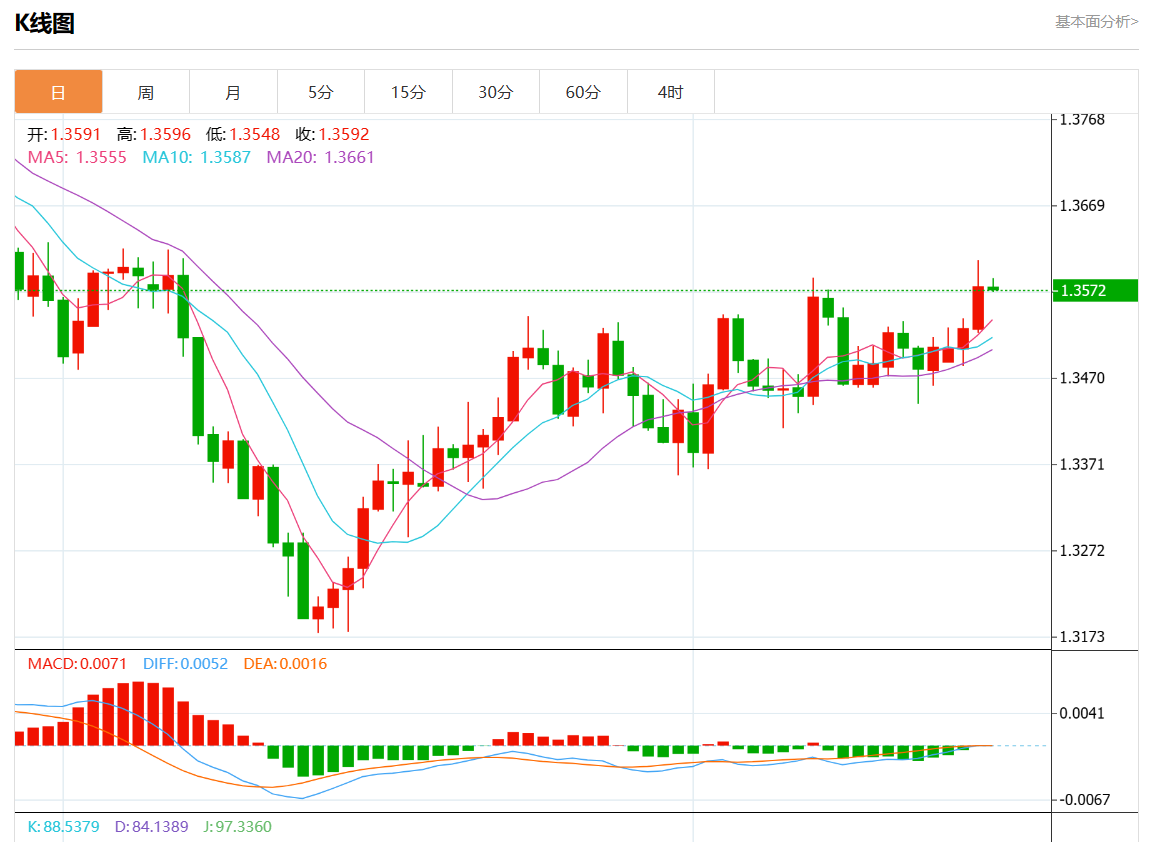The width and height of the screenshot is (1157, 842).
Task: Open the 5分 timeframe tab
Action: 321,92
